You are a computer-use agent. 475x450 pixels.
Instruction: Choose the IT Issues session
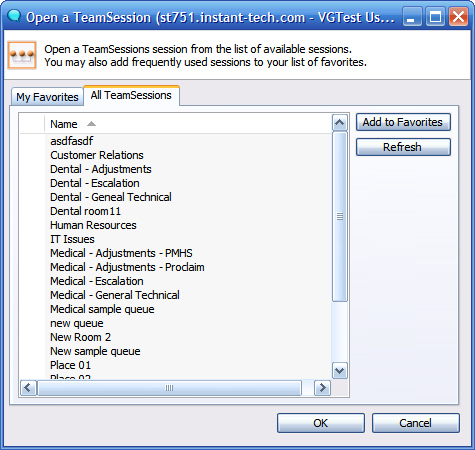click(x=72, y=239)
